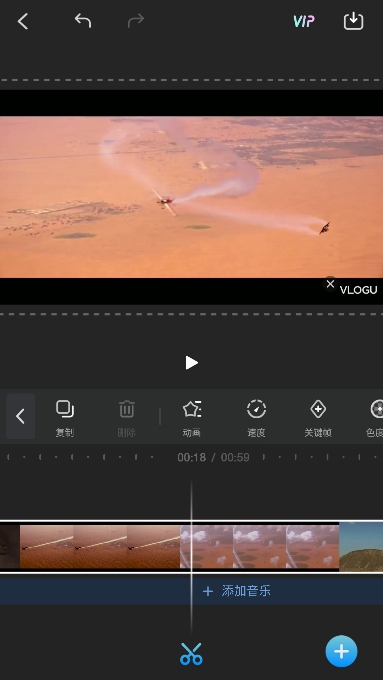Open the 色度 chroma tool
The width and height of the screenshot is (383, 680).
tap(375, 418)
